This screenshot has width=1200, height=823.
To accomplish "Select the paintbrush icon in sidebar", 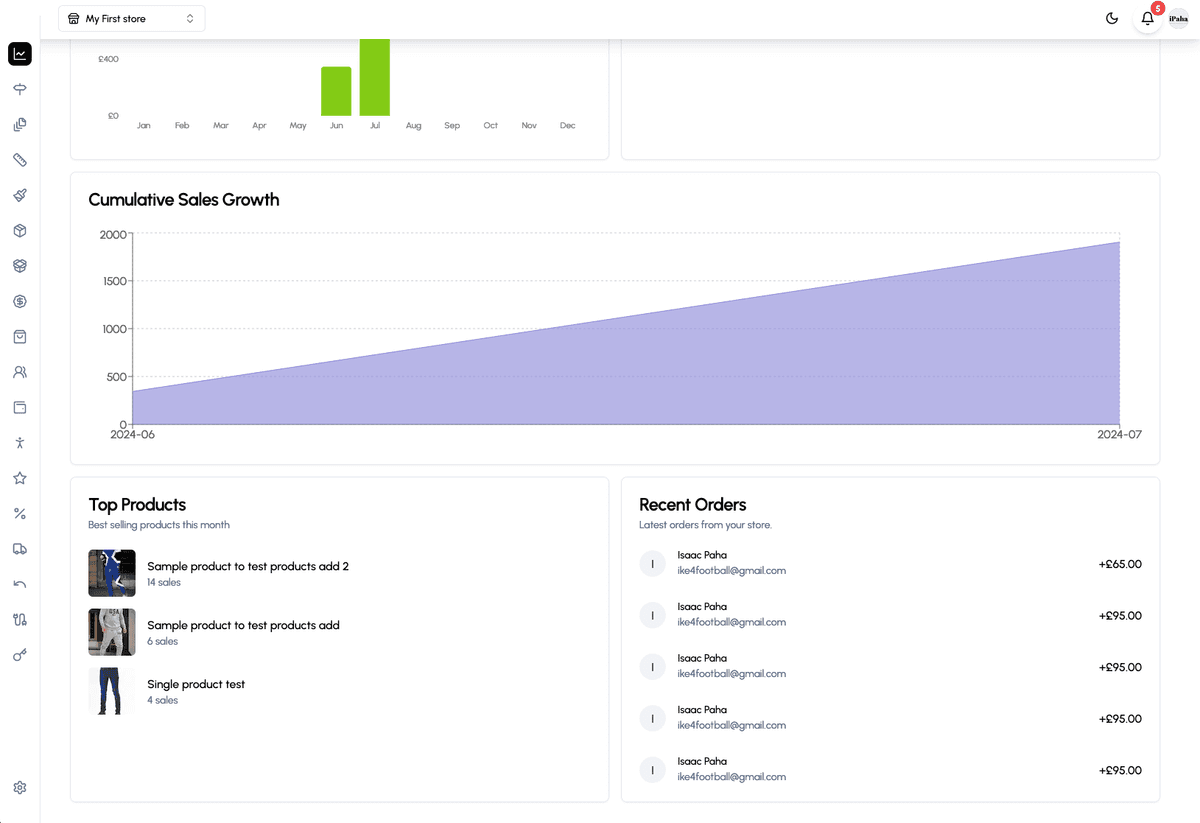I will pos(20,195).
